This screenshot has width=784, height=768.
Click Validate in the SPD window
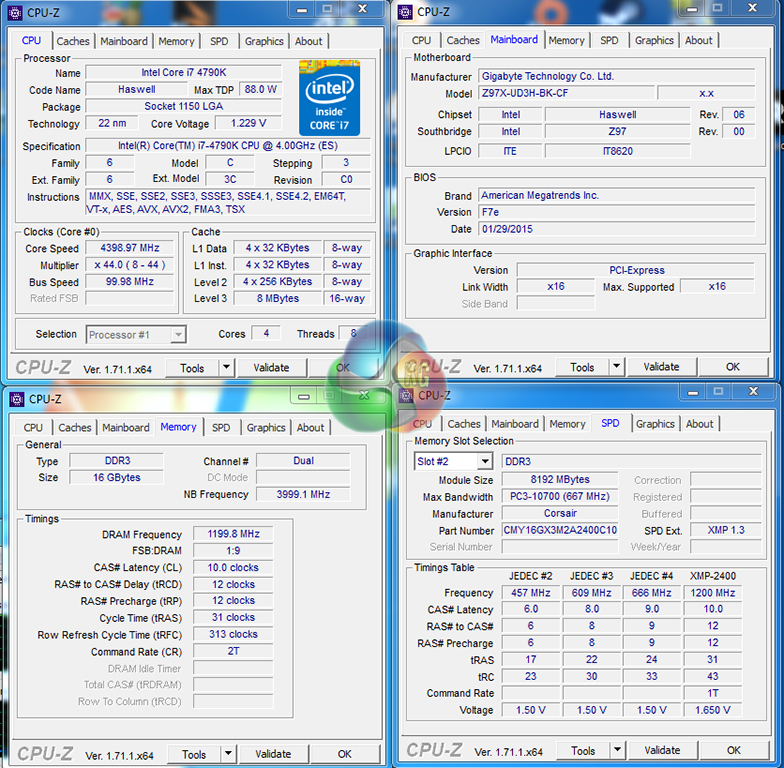[662, 750]
